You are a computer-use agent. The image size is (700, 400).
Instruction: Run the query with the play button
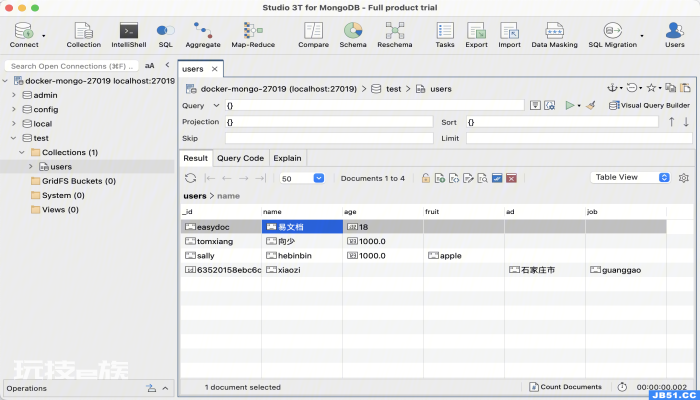[x=570, y=105]
